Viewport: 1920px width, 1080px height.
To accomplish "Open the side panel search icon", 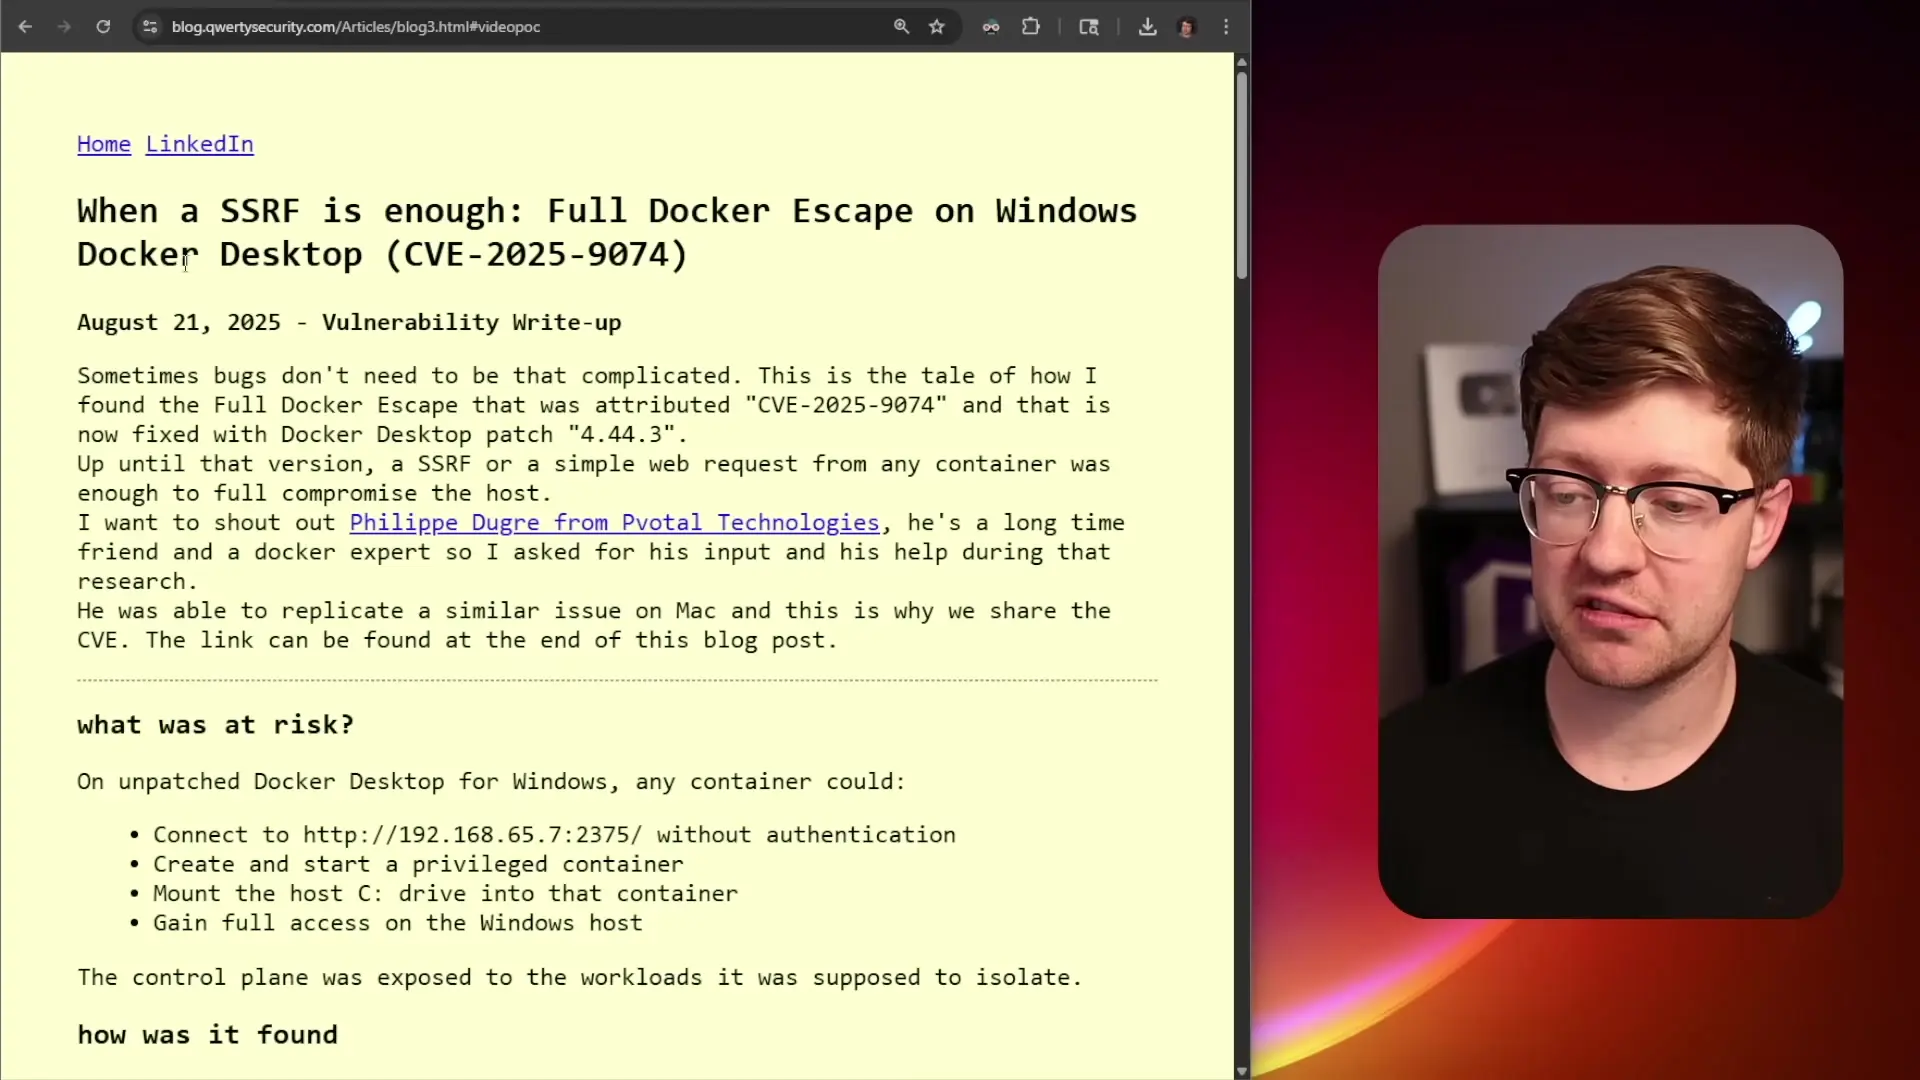I will click(1089, 27).
